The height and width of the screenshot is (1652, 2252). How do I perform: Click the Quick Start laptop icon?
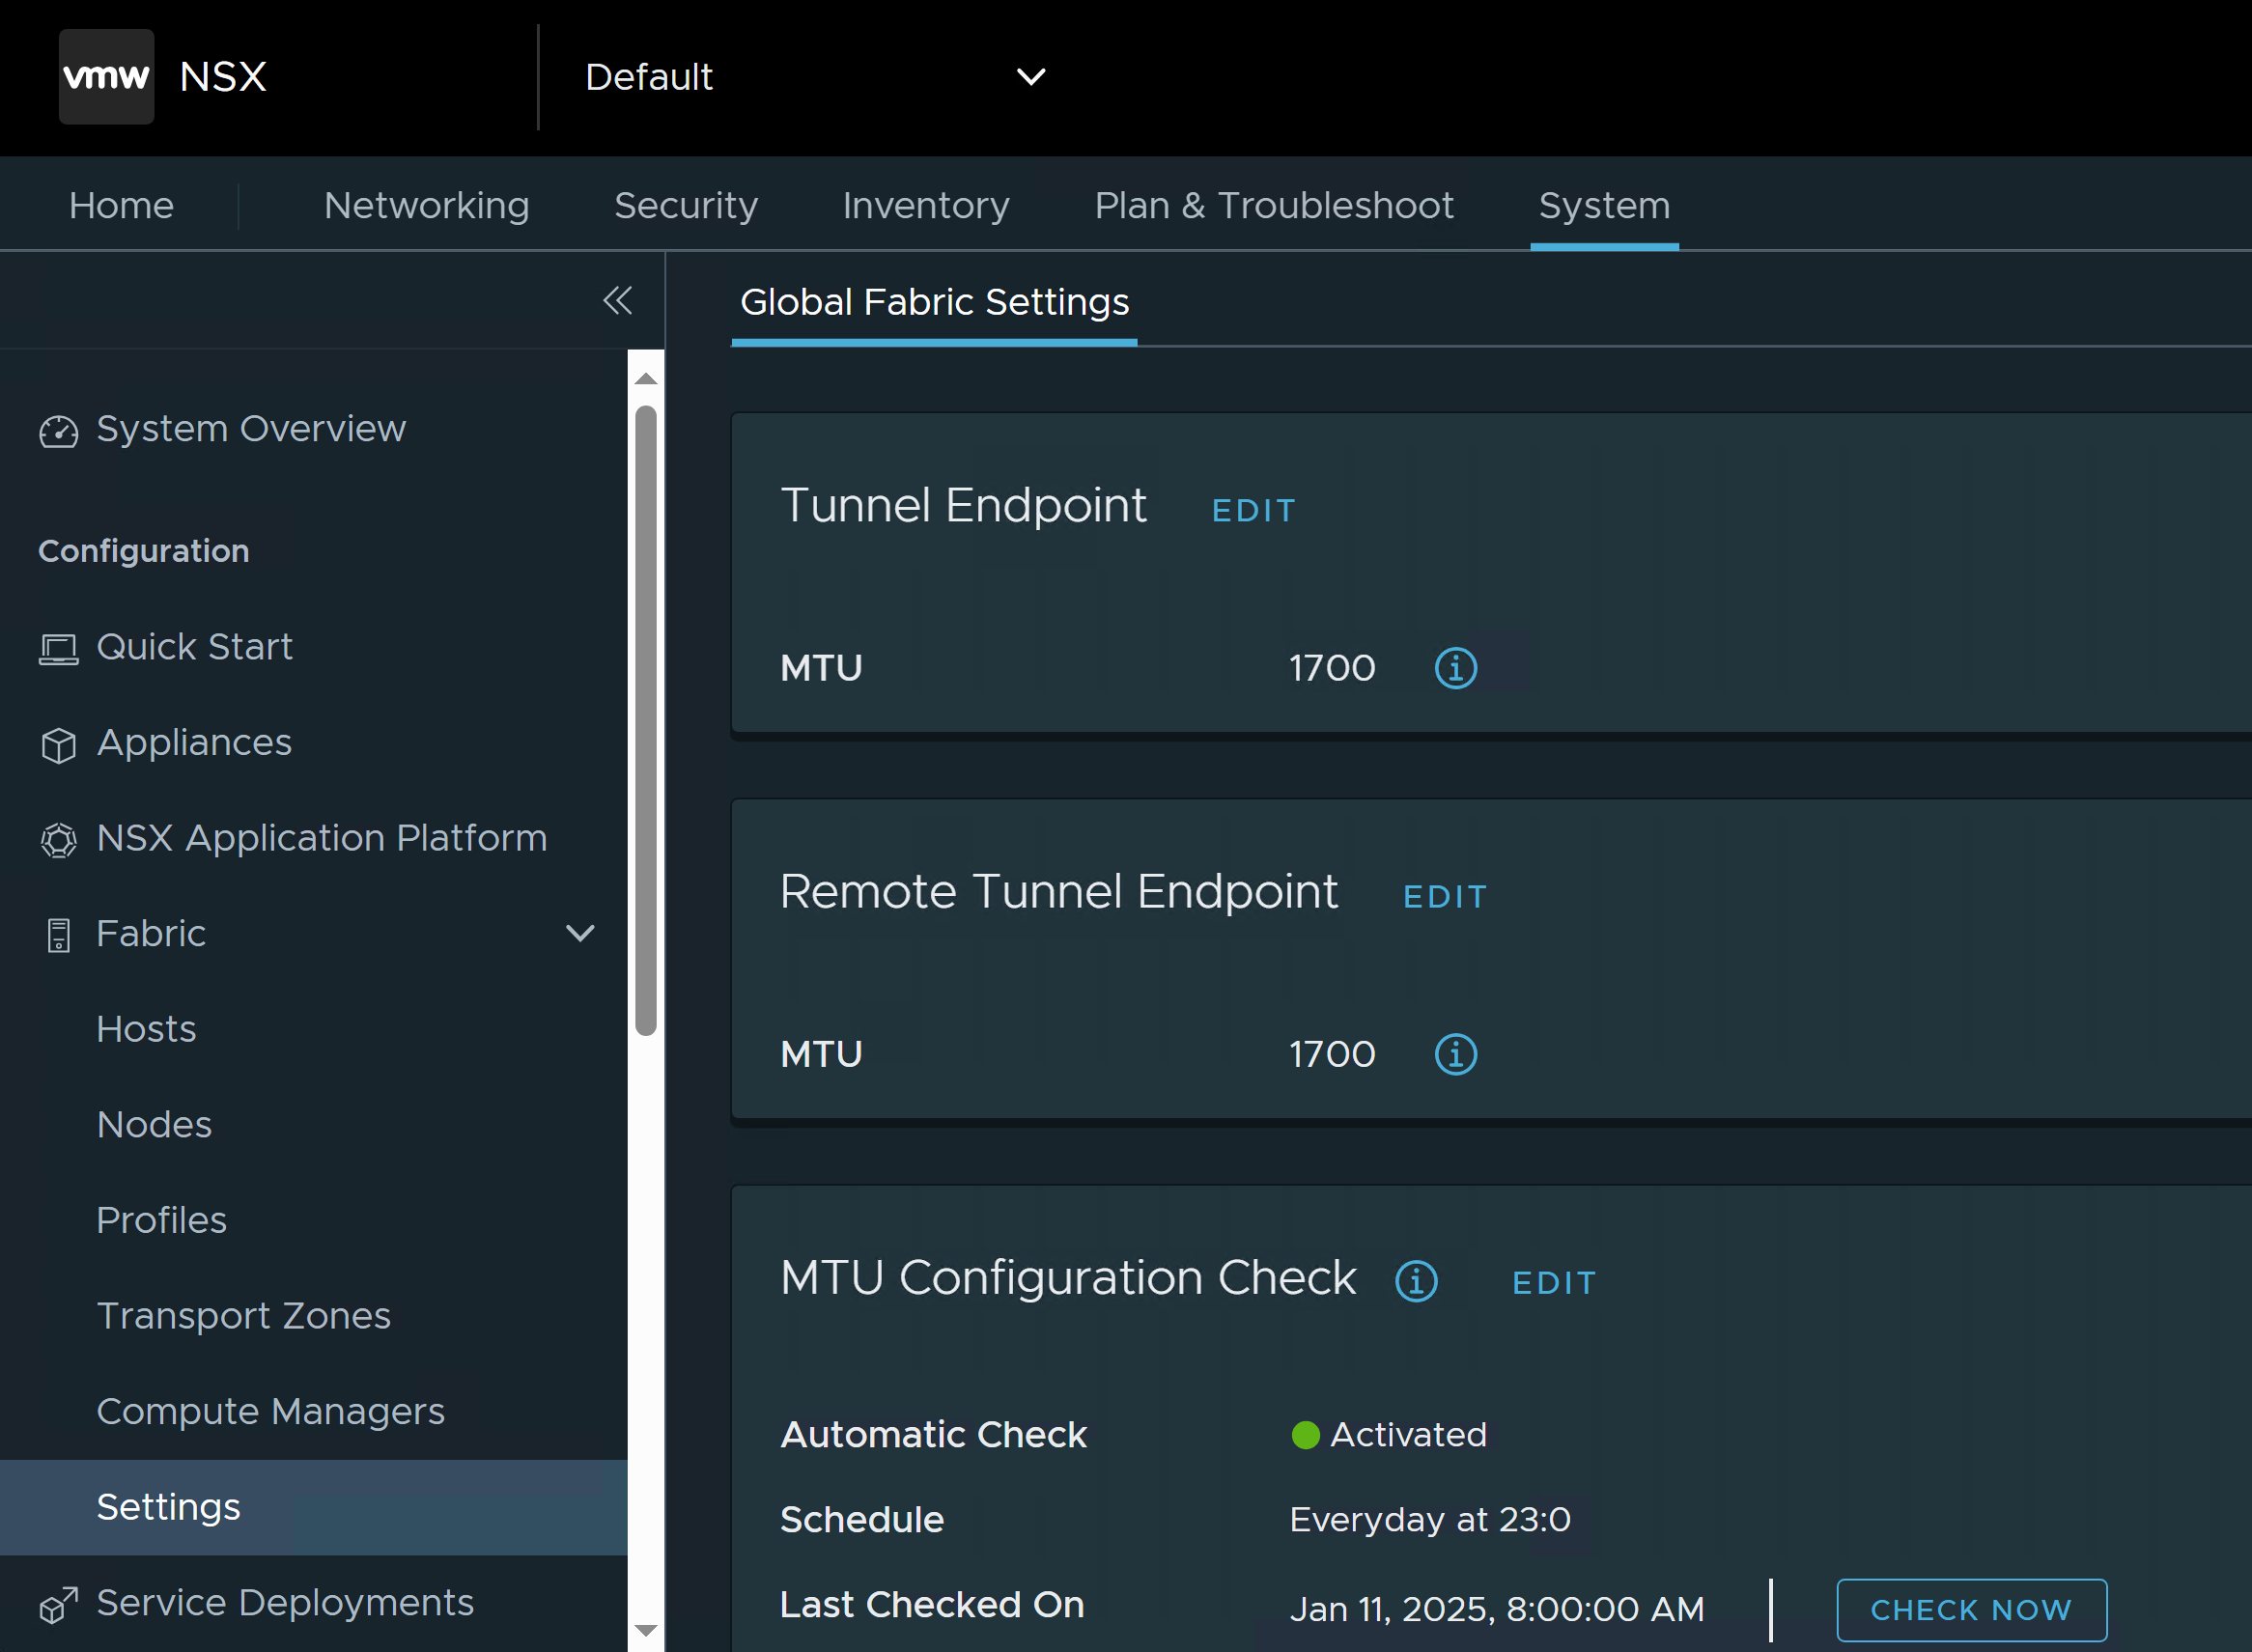click(58, 649)
